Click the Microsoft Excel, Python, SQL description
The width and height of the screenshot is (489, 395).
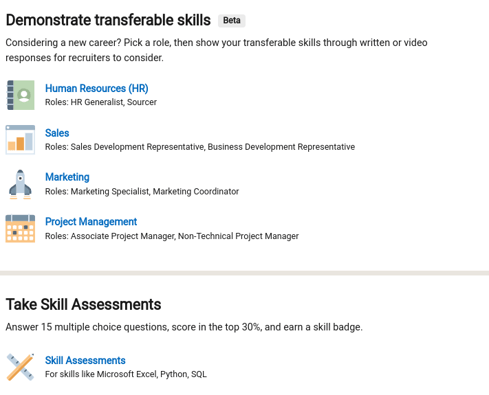[126, 374]
